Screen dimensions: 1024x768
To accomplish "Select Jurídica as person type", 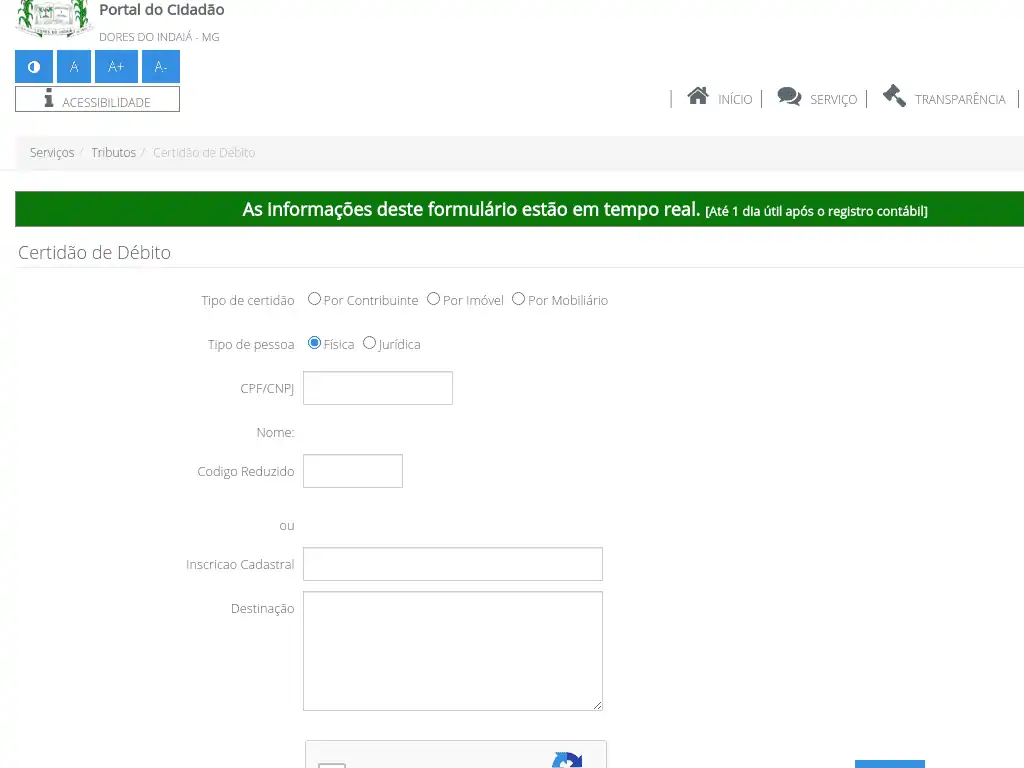I will pyautogui.click(x=369, y=343).
